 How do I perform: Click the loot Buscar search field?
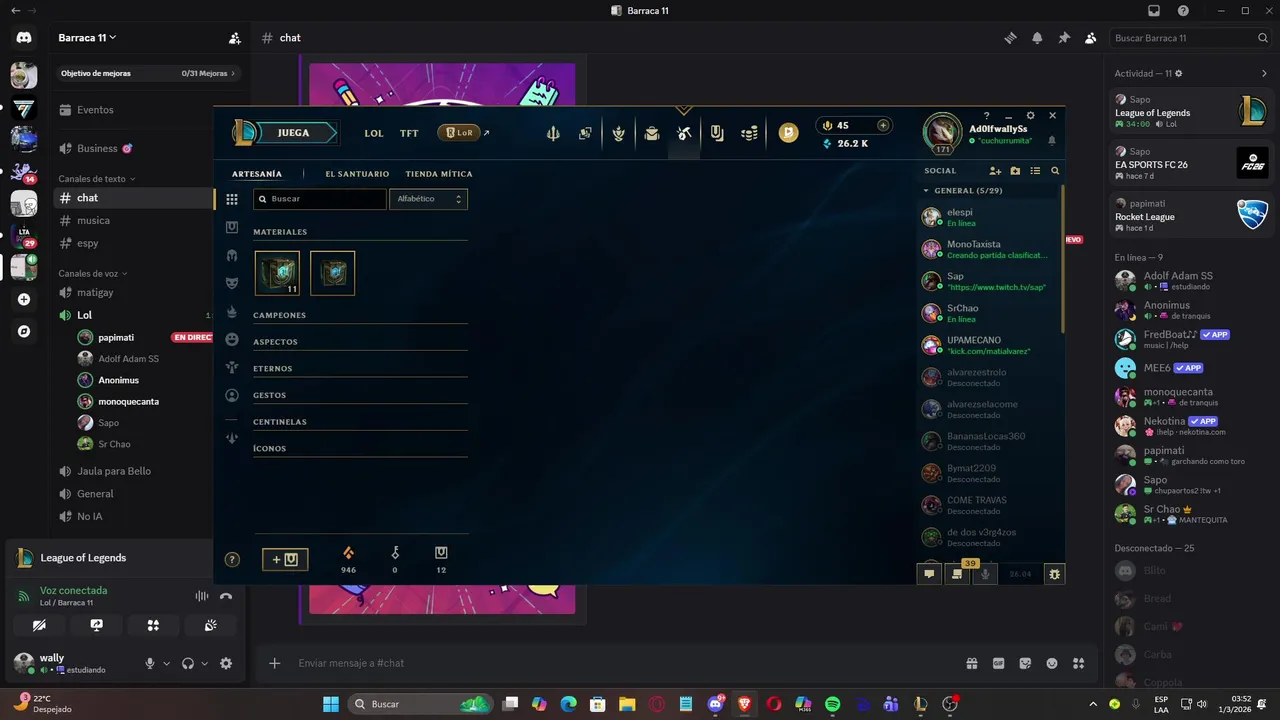point(320,199)
